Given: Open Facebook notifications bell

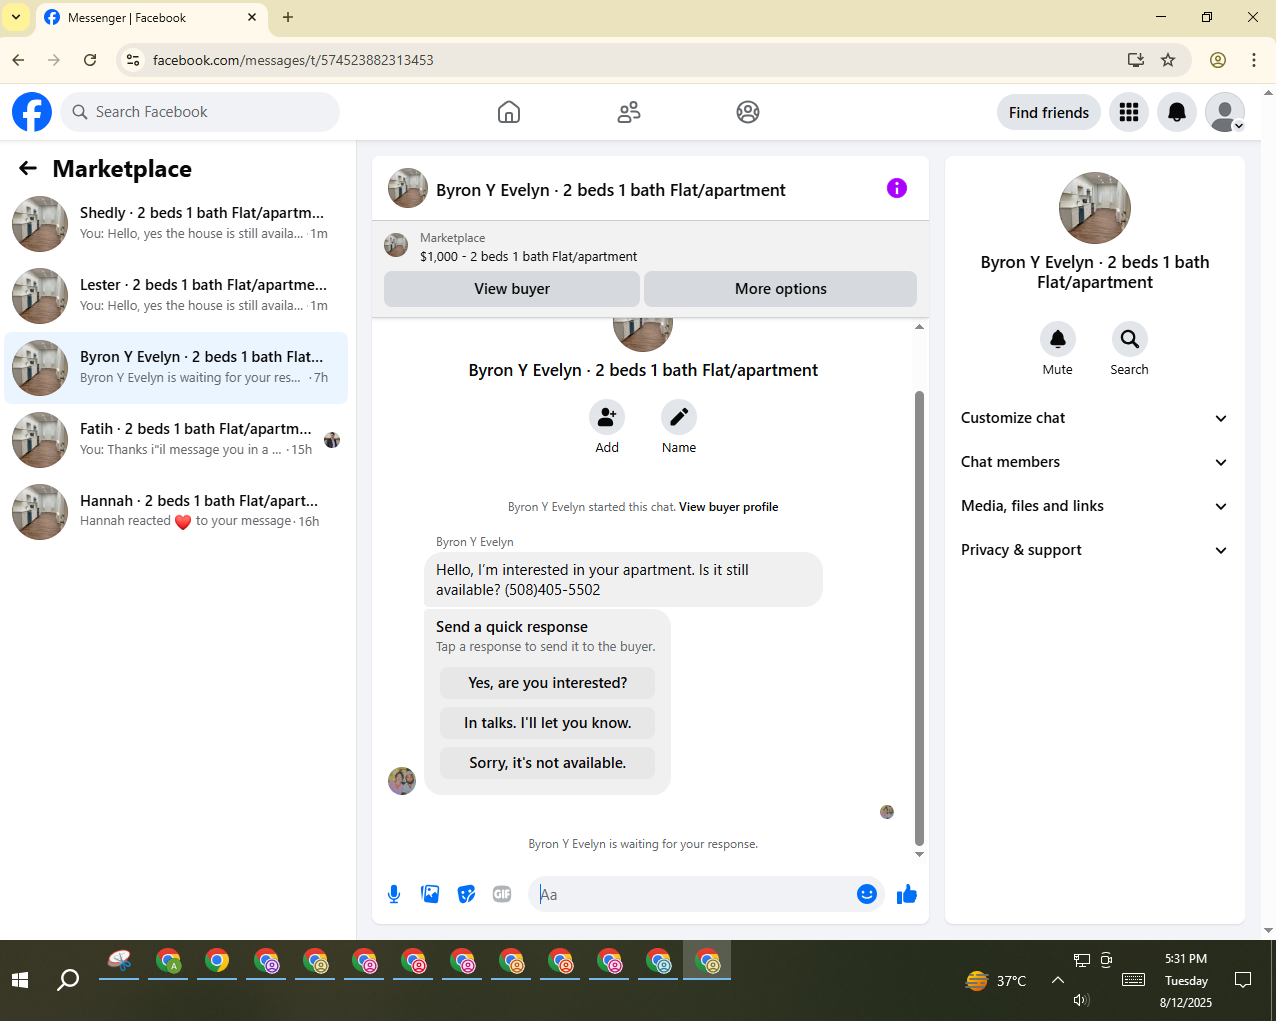Looking at the screenshot, I should click(1177, 112).
